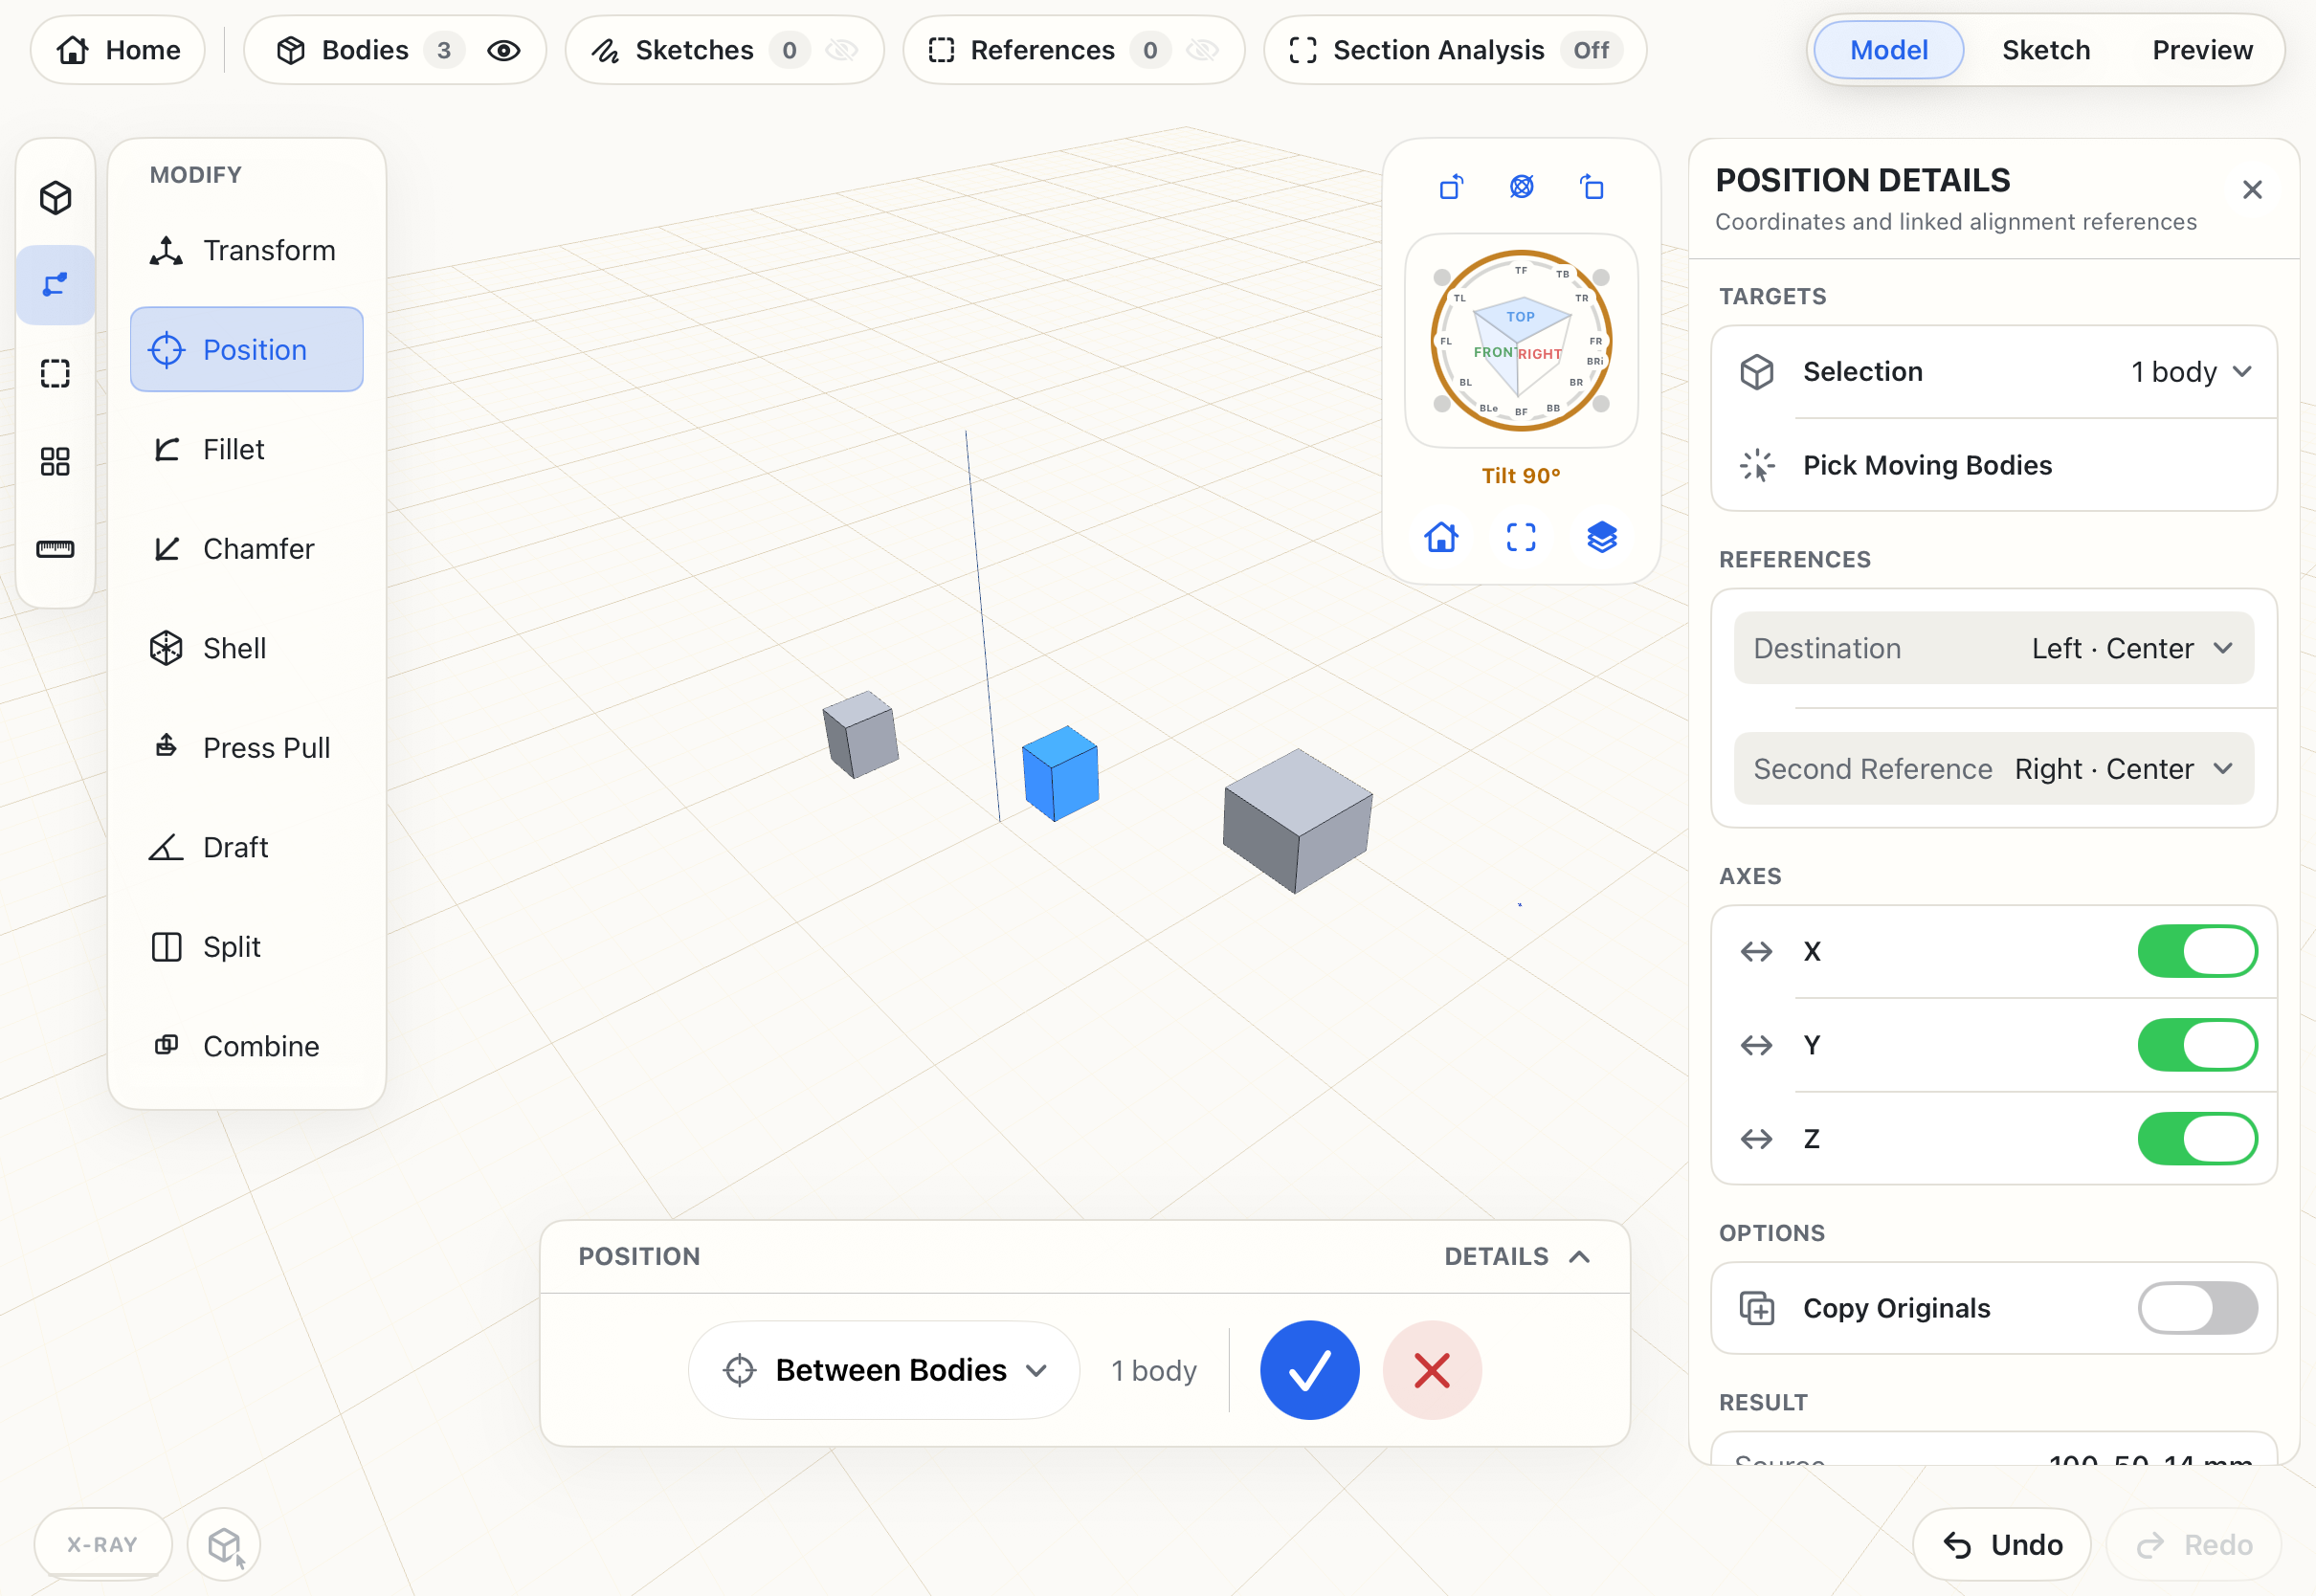Screen dimensions: 2316x1596
Task: Choose Fillet in the Modify menu
Action: tap(246, 449)
